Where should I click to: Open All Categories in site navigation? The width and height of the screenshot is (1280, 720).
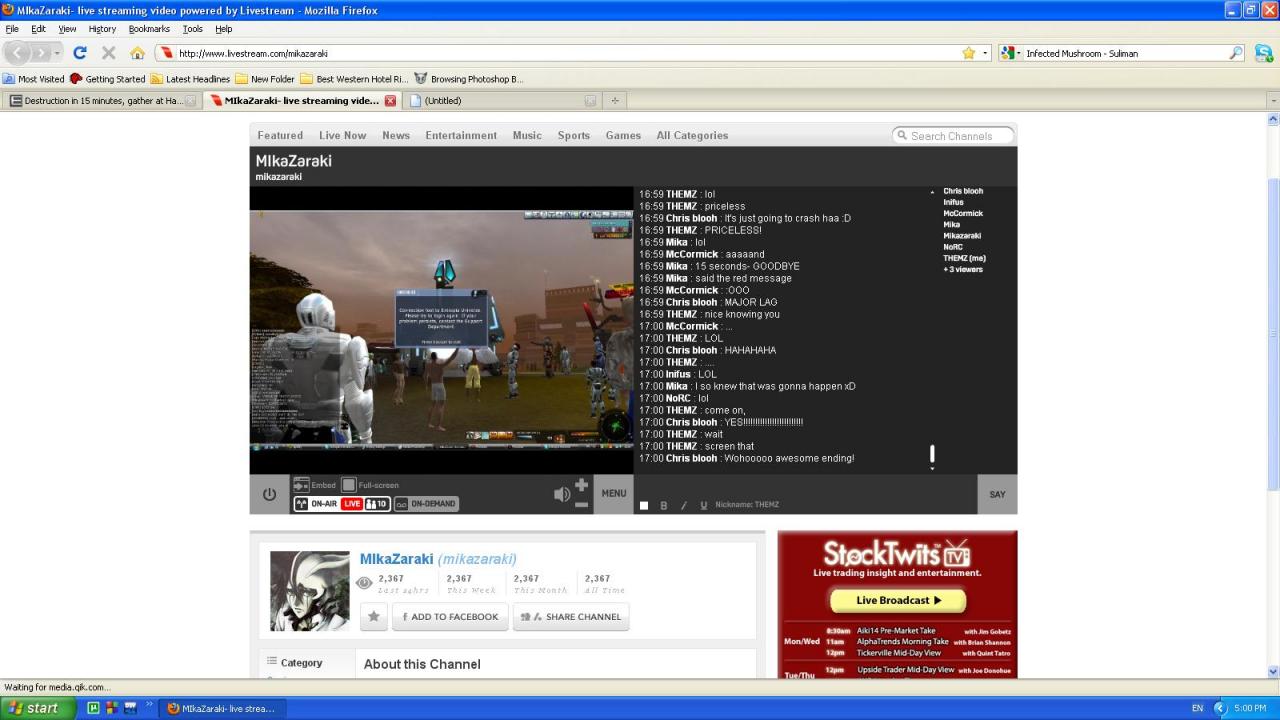[692, 135]
